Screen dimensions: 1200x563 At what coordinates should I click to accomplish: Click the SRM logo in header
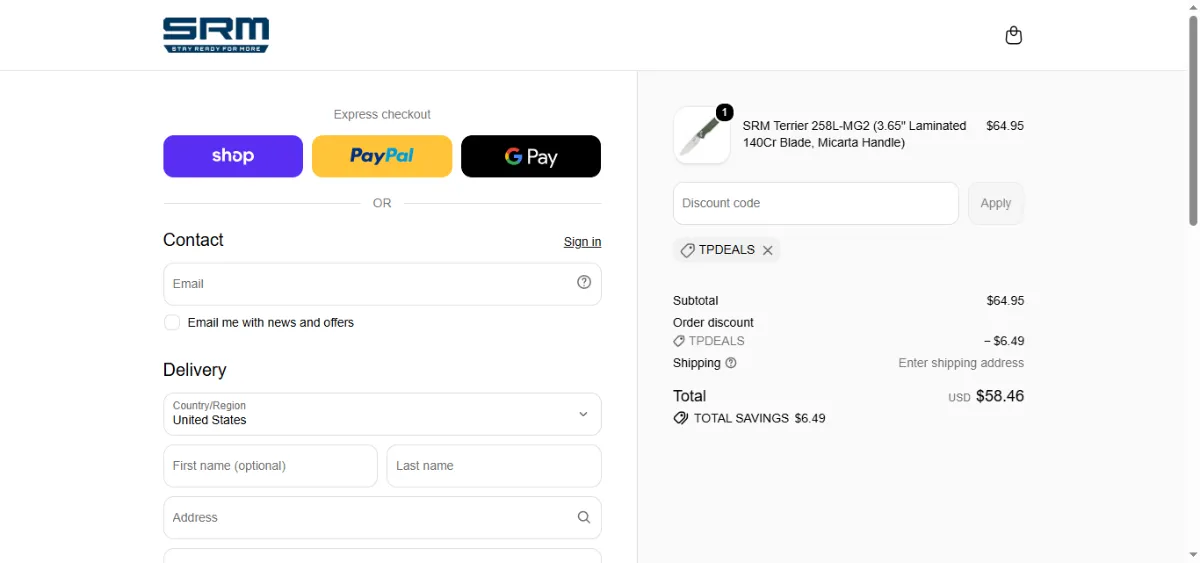coord(216,35)
